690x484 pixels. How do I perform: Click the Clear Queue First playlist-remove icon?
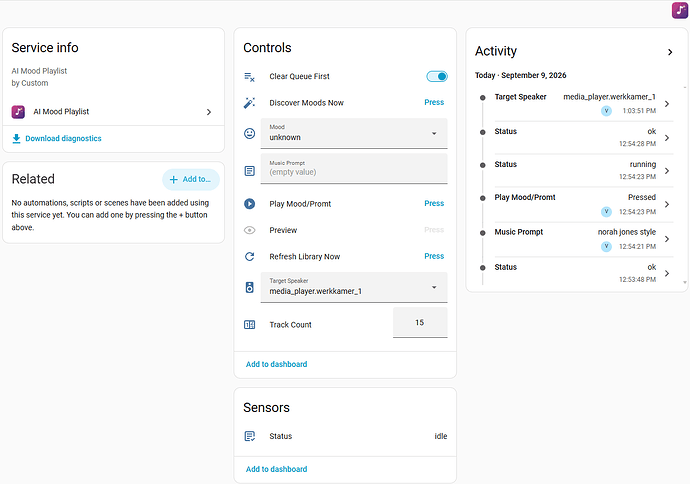pyautogui.click(x=250, y=77)
